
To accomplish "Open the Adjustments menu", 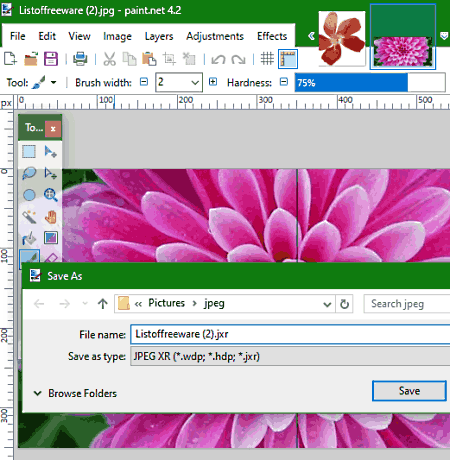I will [215, 36].
